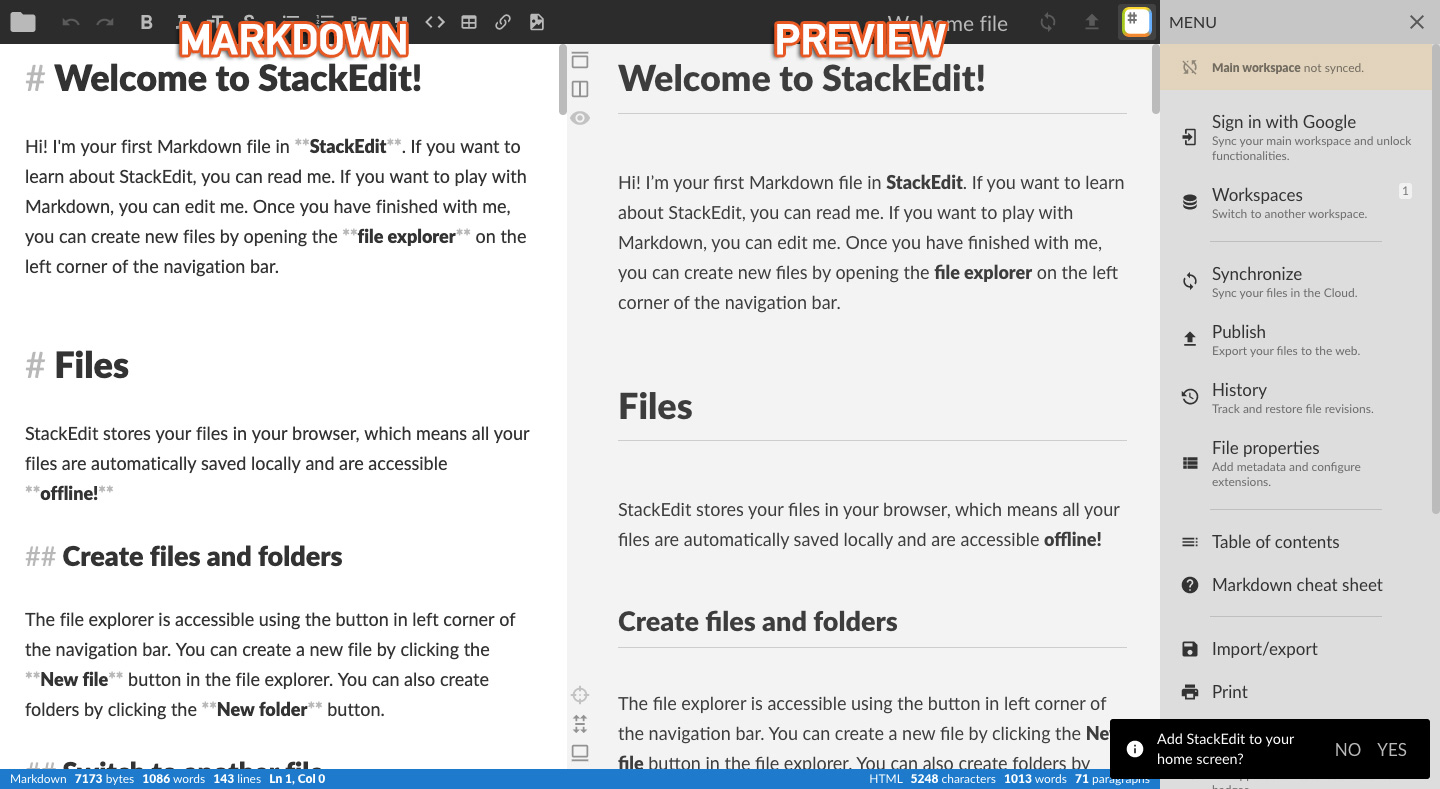This screenshot has width=1440, height=789.
Task: Click the Welcome file title field
Action: pyautogui.click(x=948, y=22)
